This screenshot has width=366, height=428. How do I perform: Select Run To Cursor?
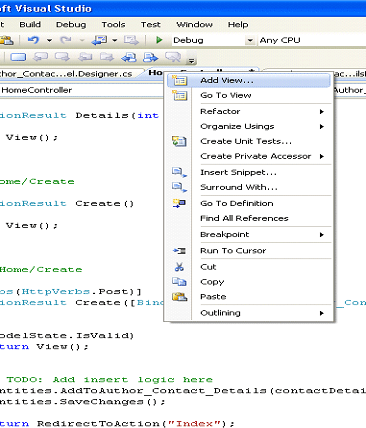(x=249, y=251)
